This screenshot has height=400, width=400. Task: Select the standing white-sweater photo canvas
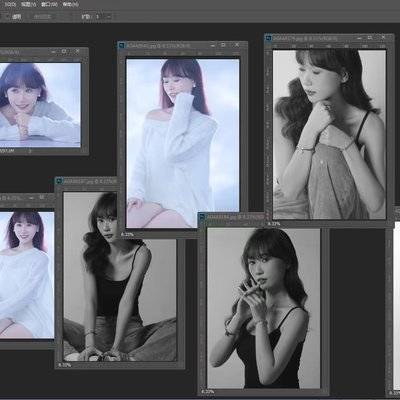tap(183, 143)
